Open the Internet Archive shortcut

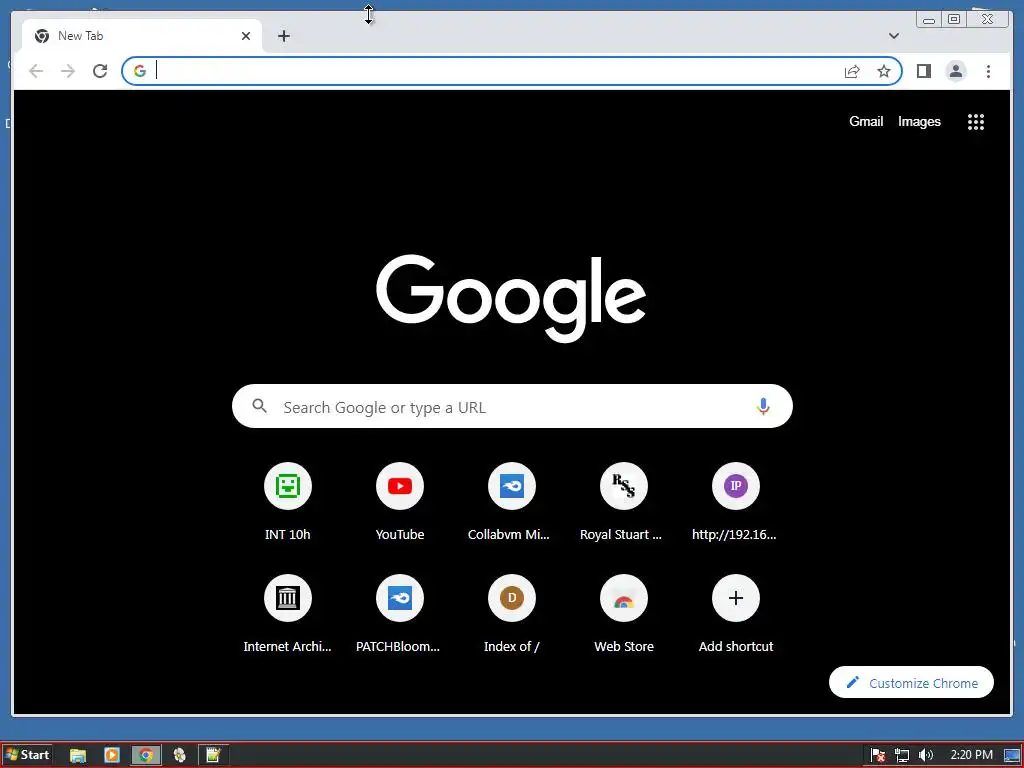pyautogui.click(x=287, y=614)
